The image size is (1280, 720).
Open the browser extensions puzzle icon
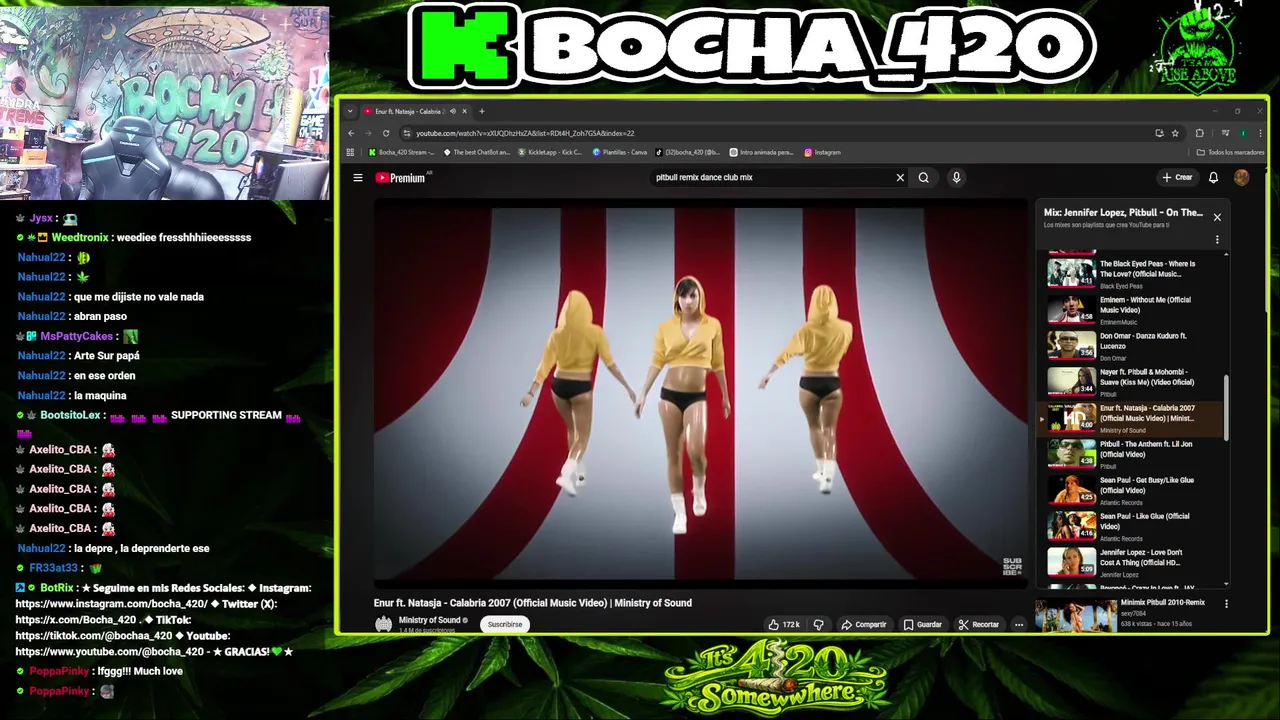click(x=1199, y=133)
